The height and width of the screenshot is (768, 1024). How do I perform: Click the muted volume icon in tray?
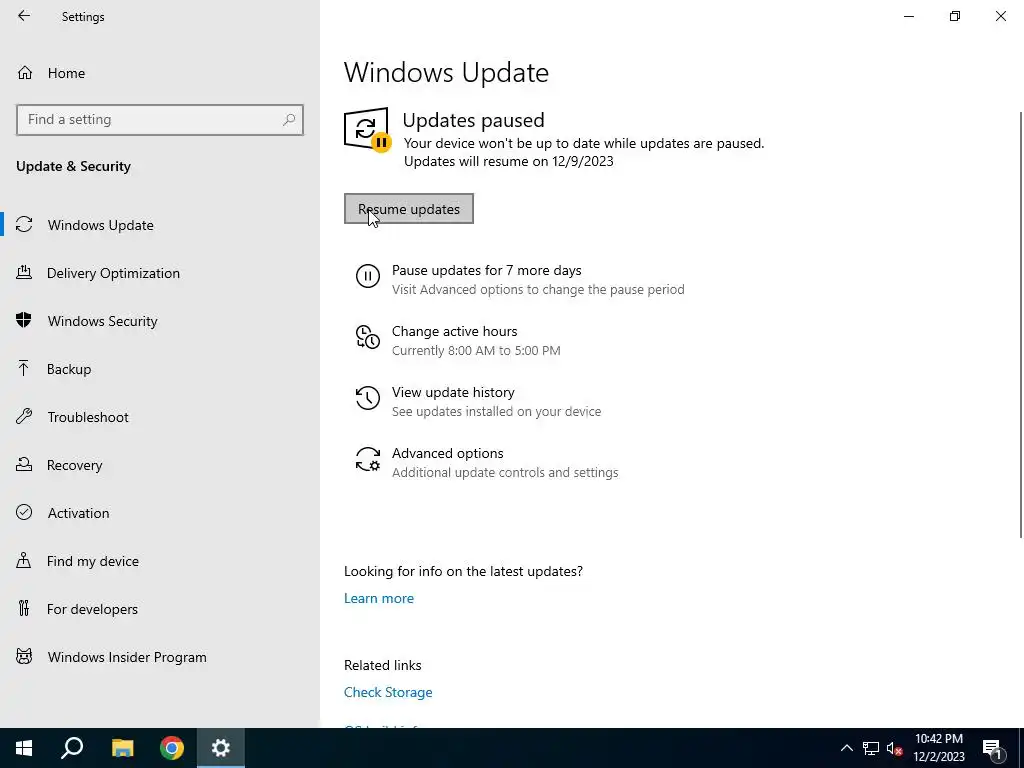tap(895, 748)
